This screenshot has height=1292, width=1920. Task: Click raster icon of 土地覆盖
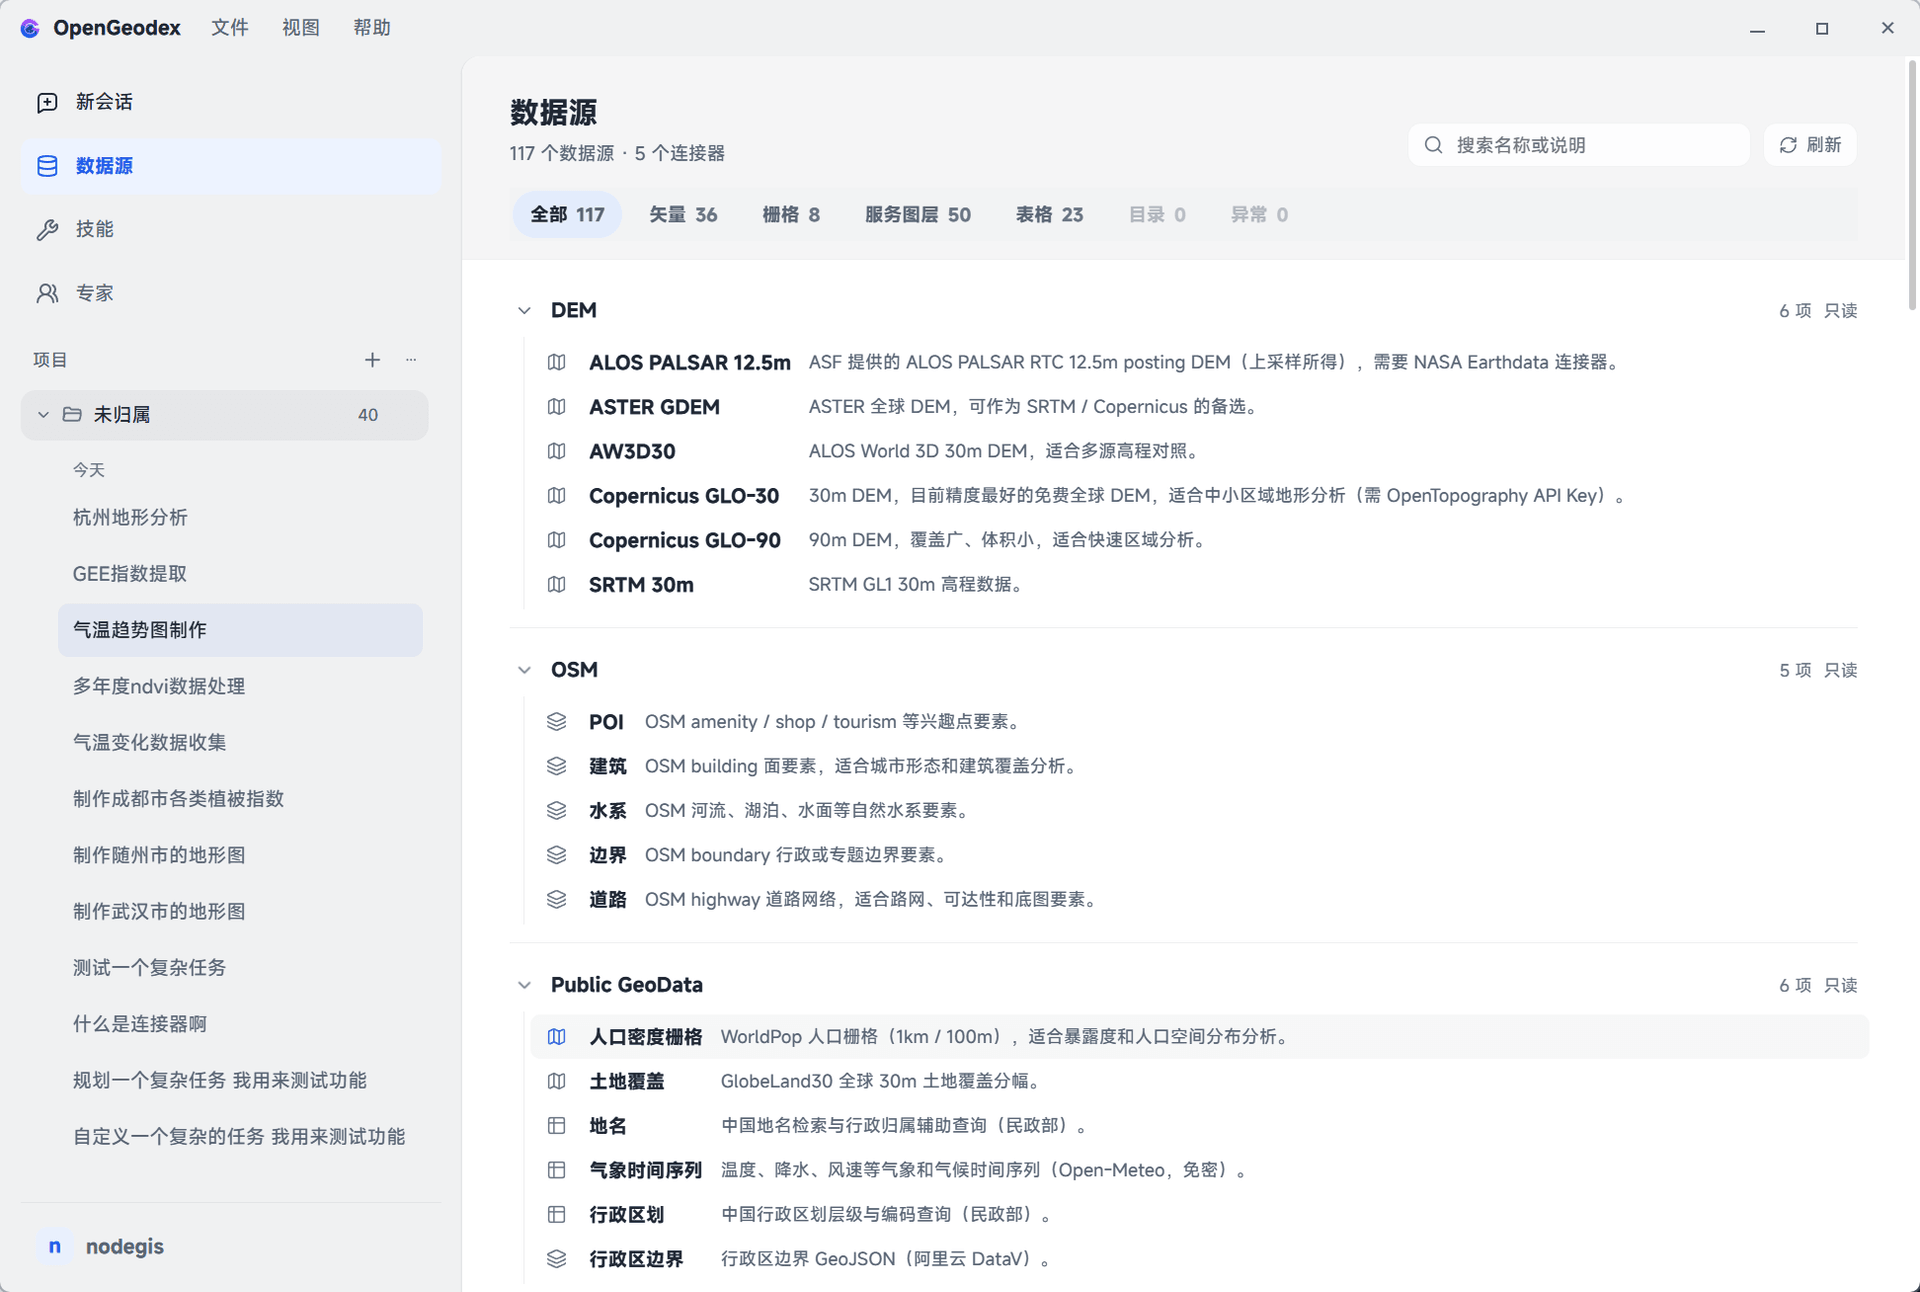click(557, 1081)
